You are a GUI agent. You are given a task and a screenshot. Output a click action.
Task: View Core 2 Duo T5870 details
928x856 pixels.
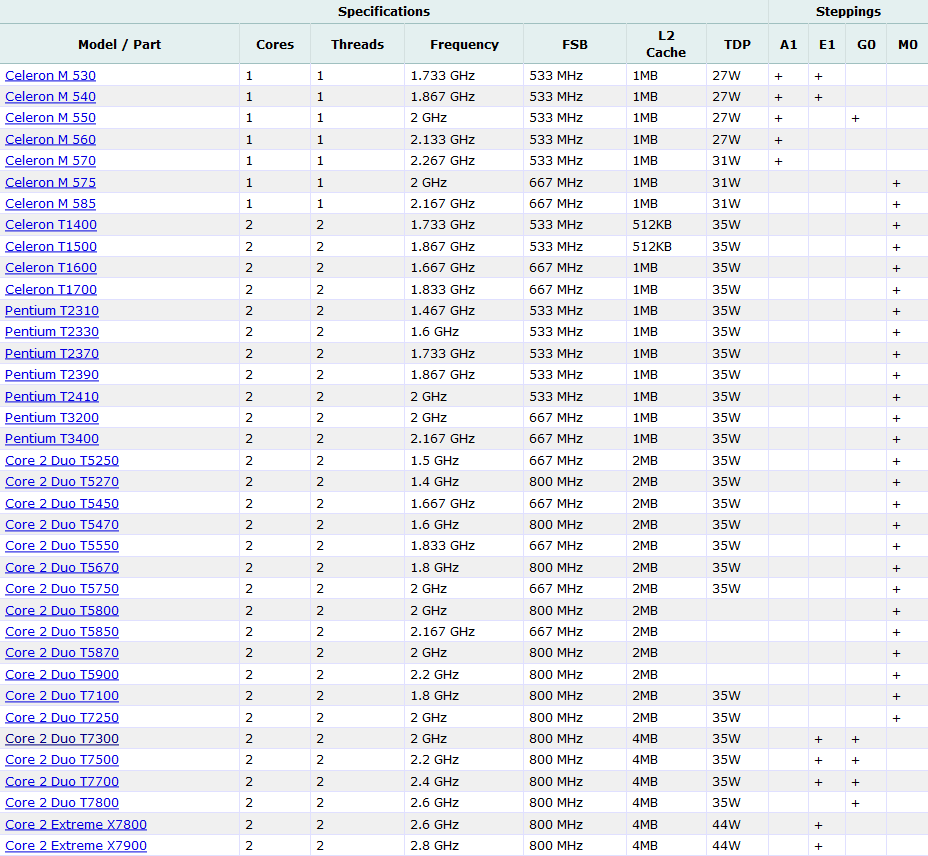pos(62,652)
